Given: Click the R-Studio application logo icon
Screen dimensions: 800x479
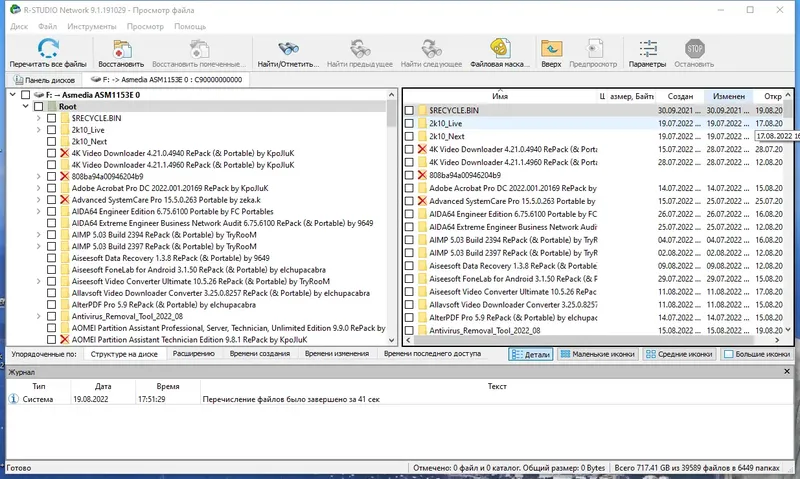Looking at the screenshot, I should 15,10.
